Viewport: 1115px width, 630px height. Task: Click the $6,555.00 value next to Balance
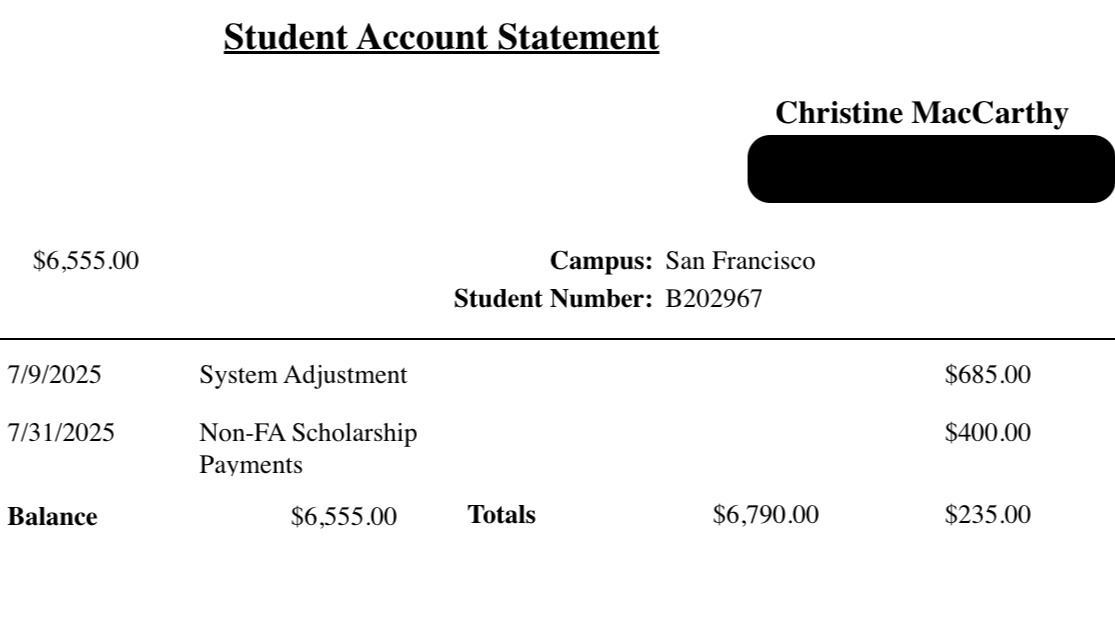[344, 517]
